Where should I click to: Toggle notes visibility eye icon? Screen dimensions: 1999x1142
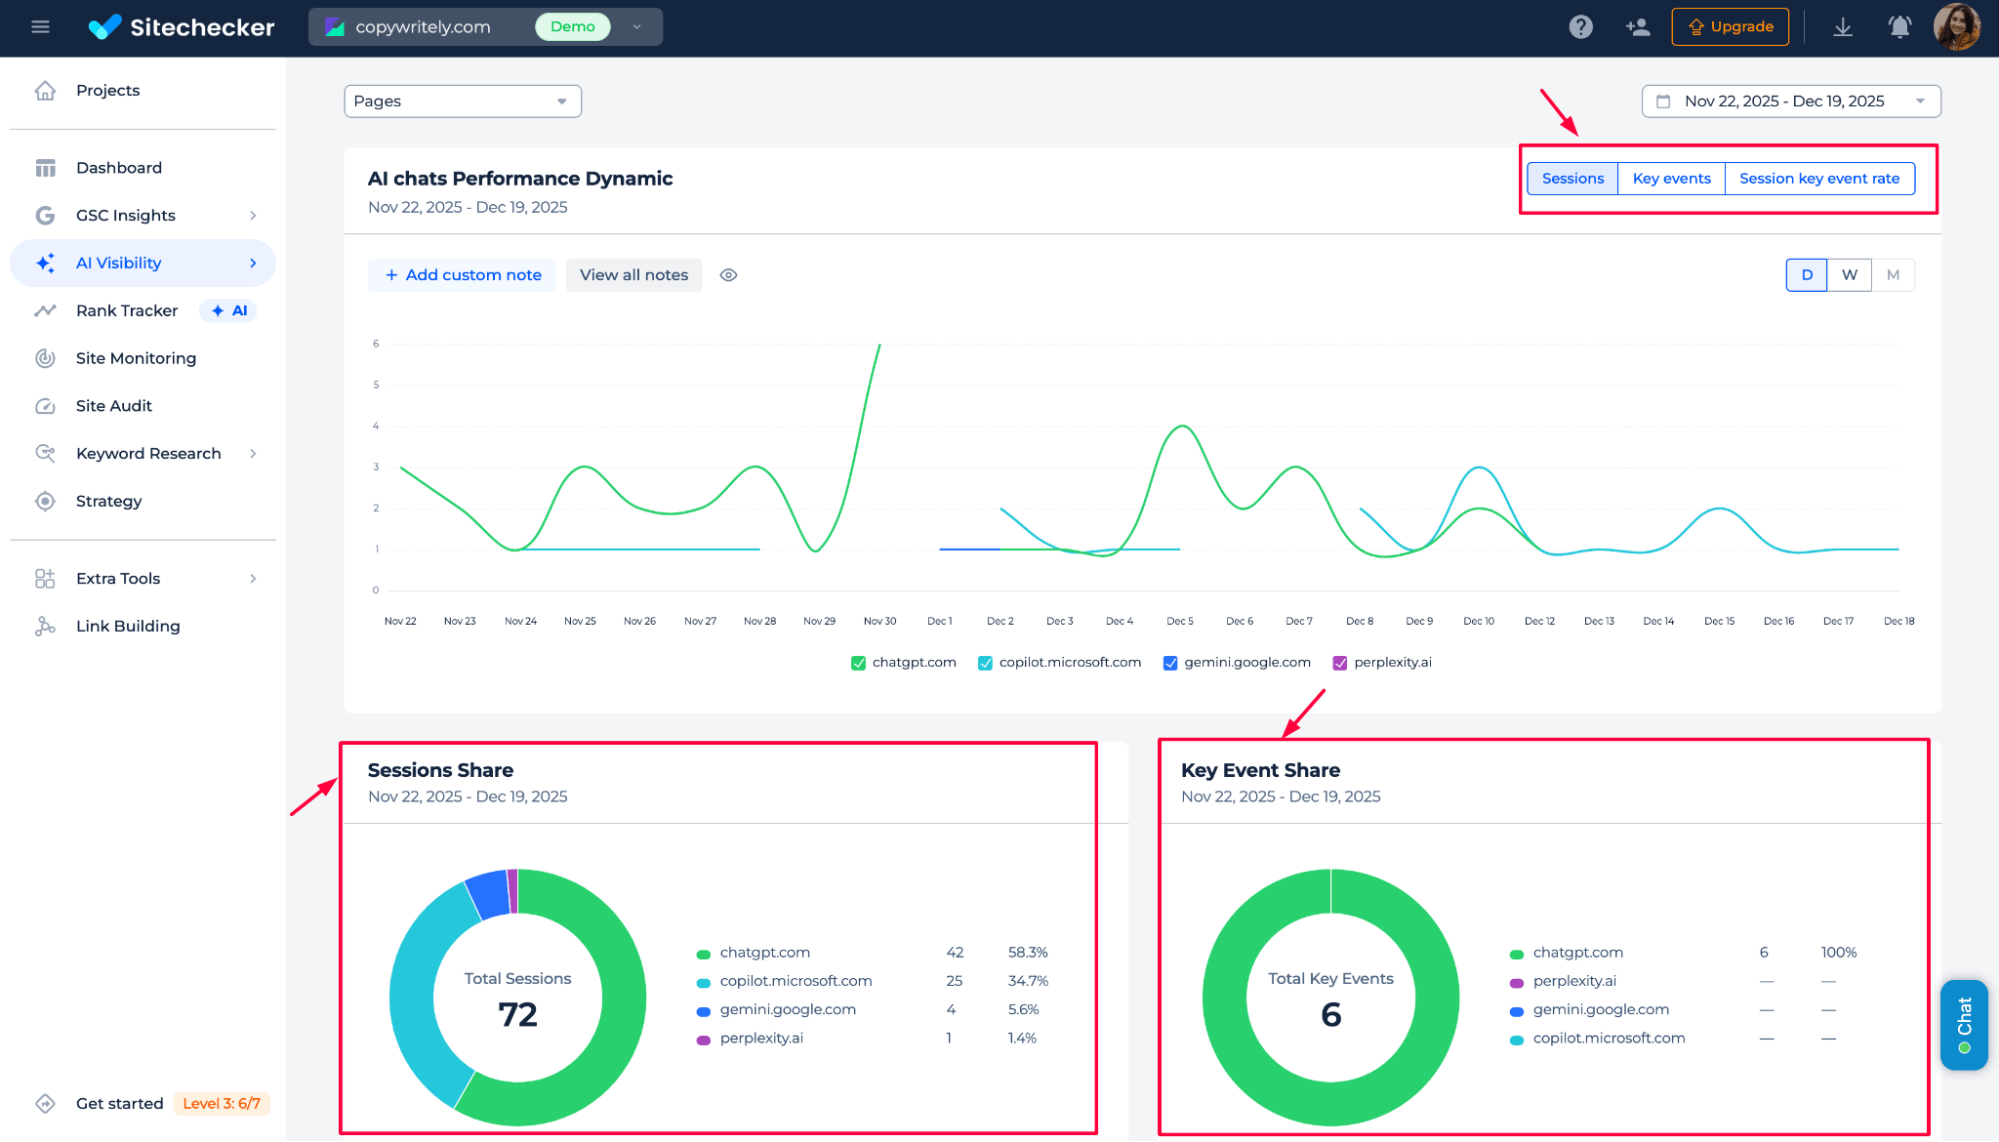729,275
